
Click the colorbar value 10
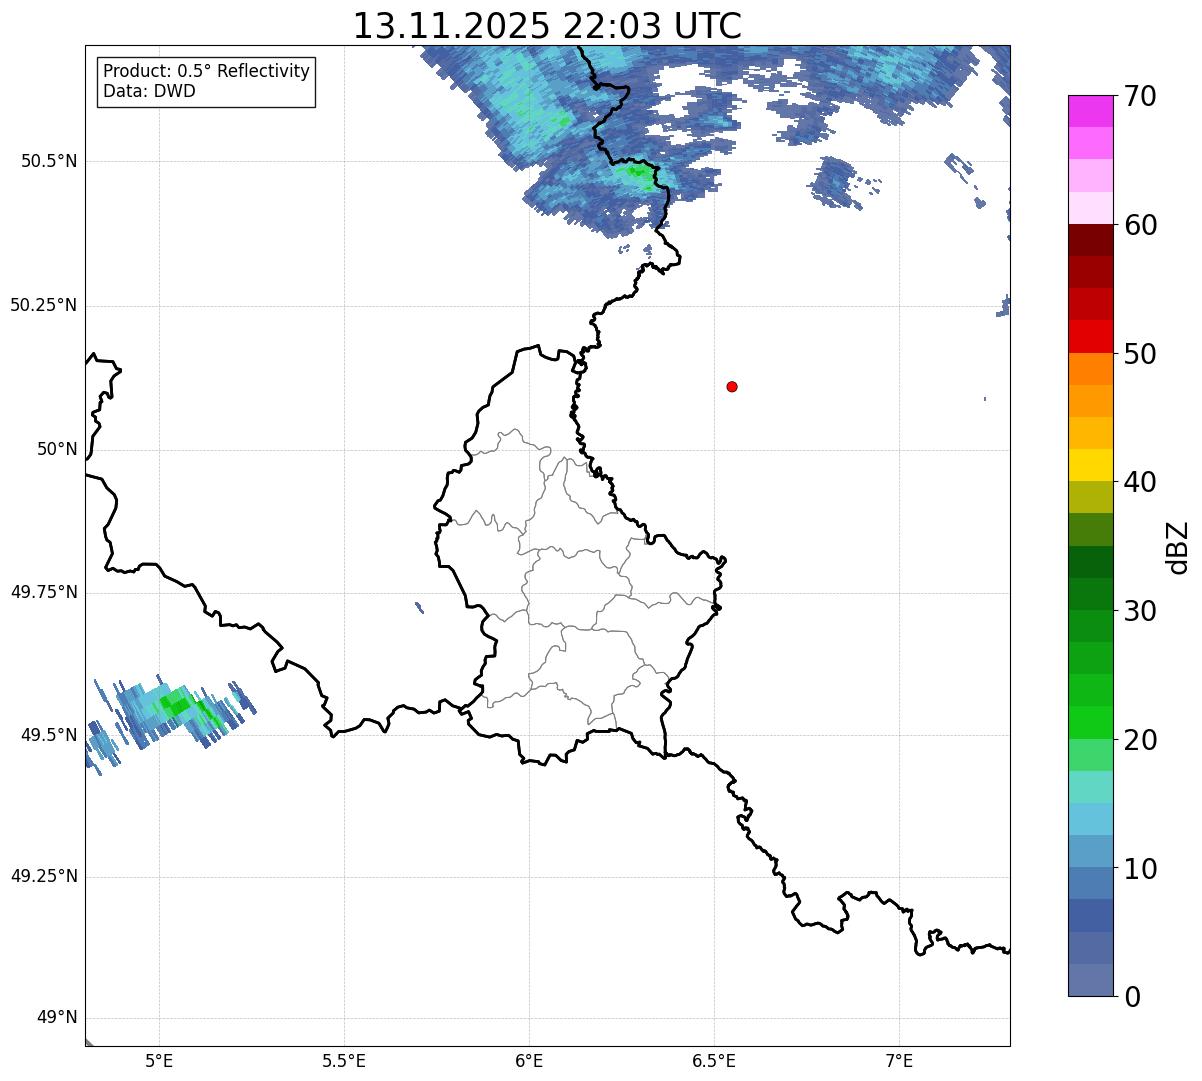tap(1141, 869)
